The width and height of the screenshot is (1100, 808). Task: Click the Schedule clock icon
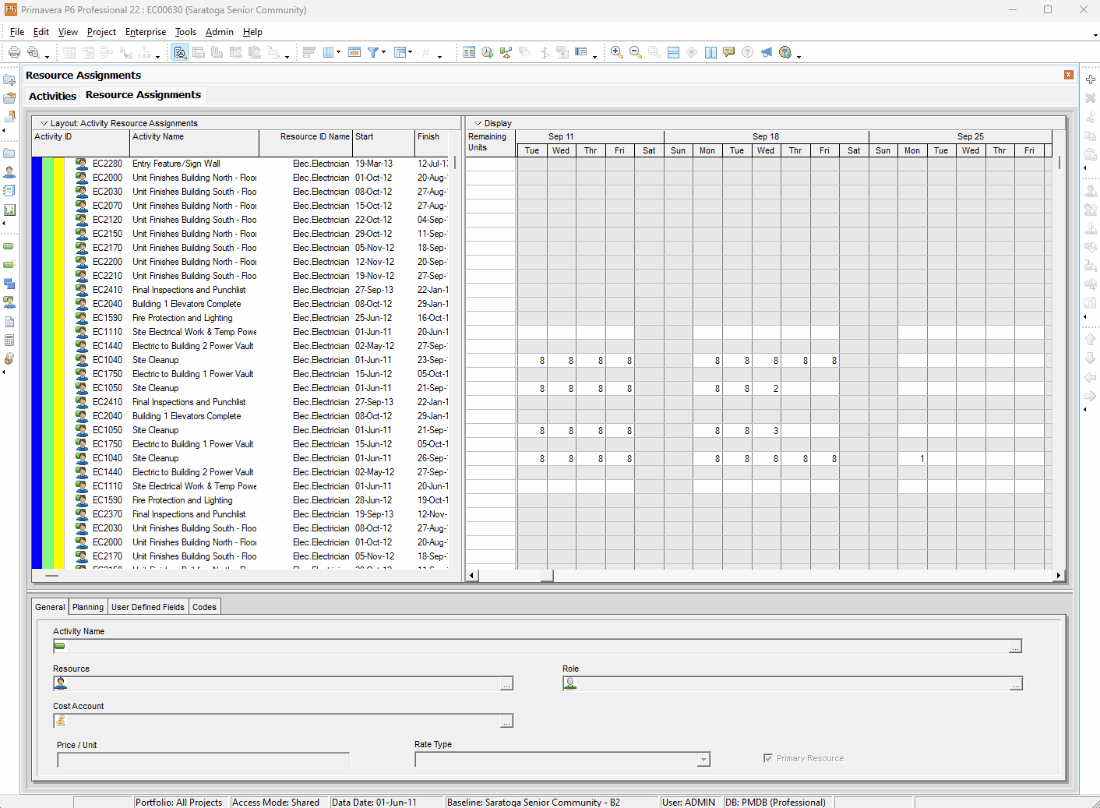coord(487,53)
